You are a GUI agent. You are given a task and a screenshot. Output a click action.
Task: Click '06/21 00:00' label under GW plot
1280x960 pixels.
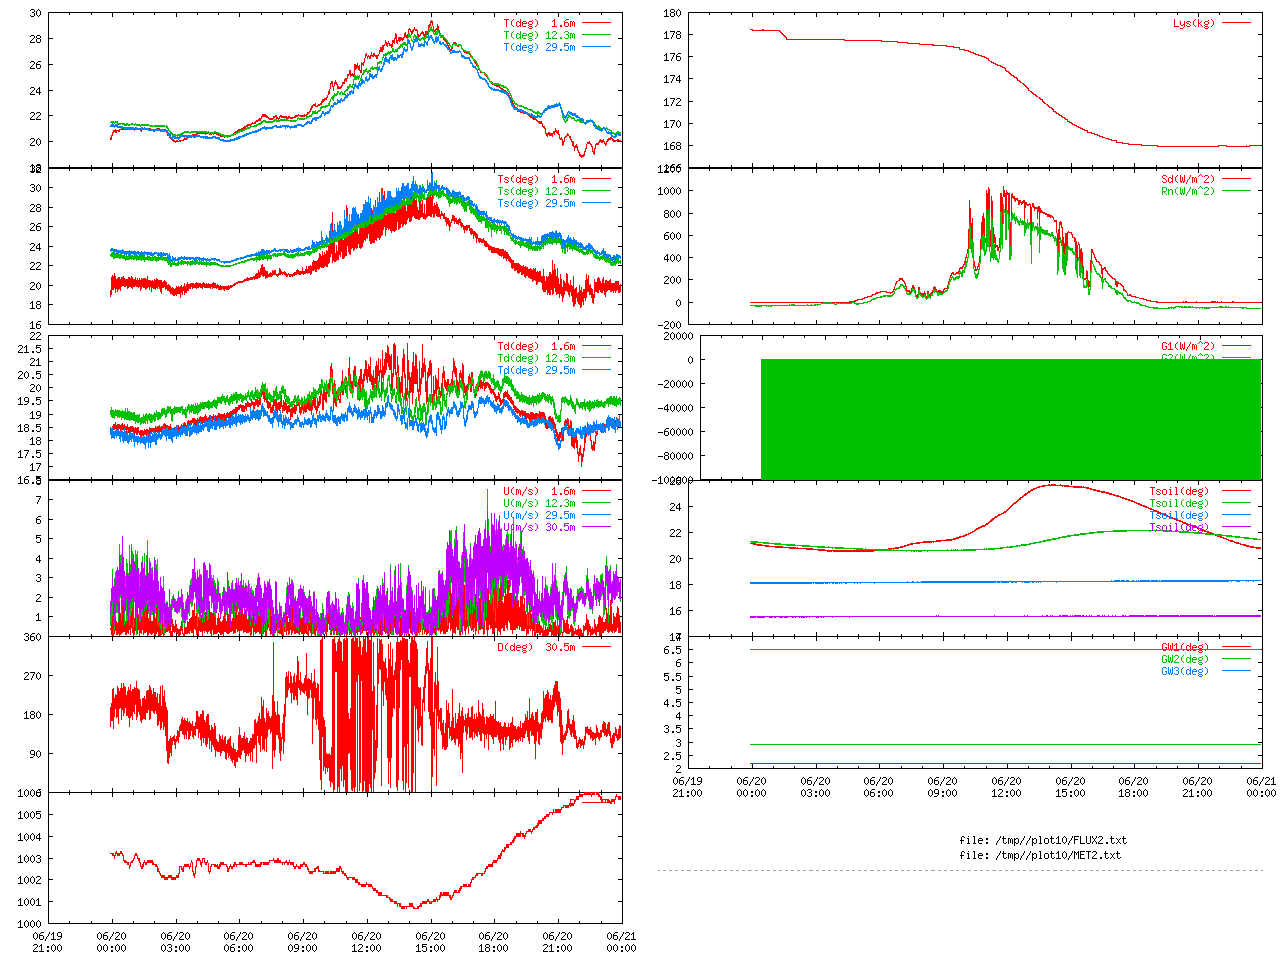click(1261, 787)
